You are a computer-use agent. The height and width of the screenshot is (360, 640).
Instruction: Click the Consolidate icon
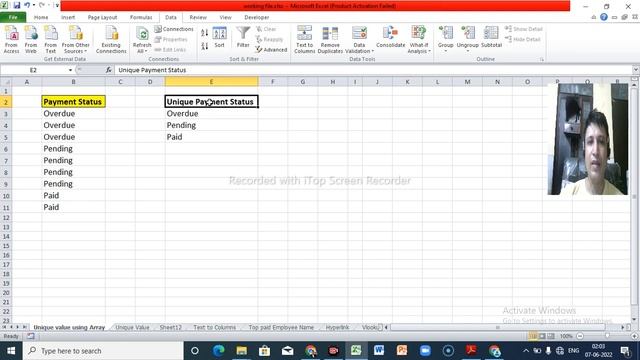[x=391, y=38]
